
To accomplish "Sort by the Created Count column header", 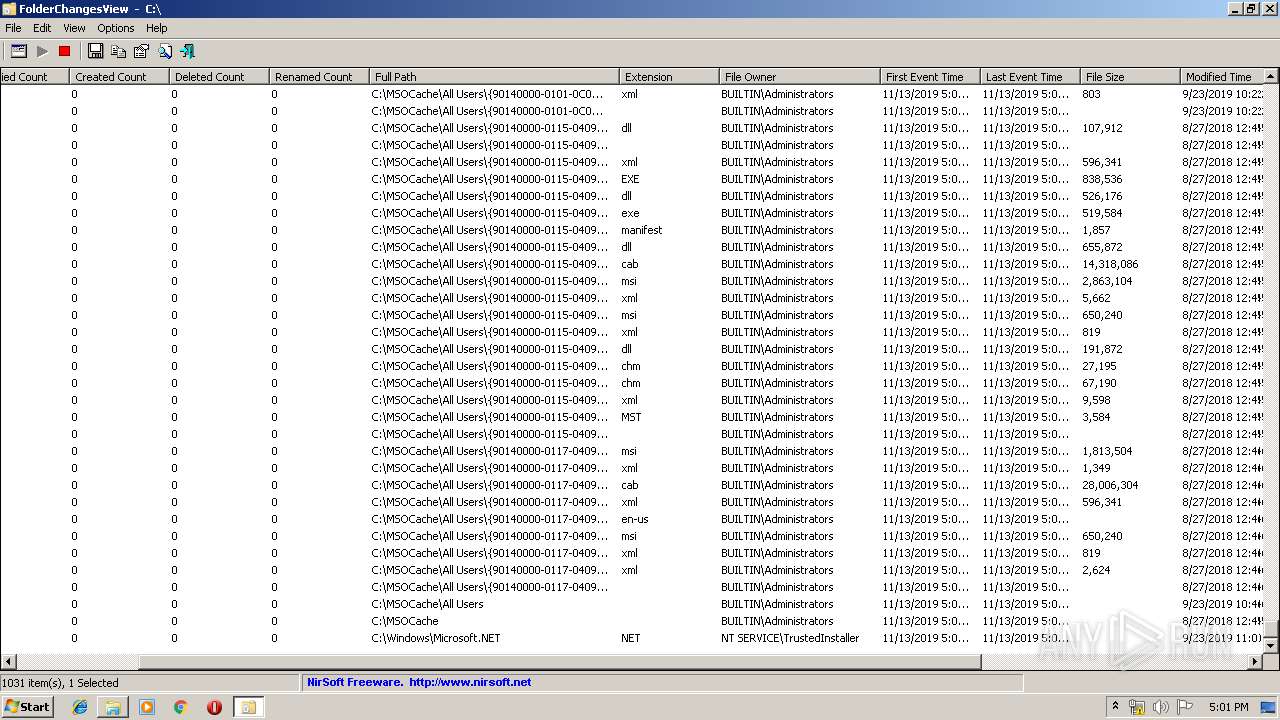I will click(x=119, y=76).
